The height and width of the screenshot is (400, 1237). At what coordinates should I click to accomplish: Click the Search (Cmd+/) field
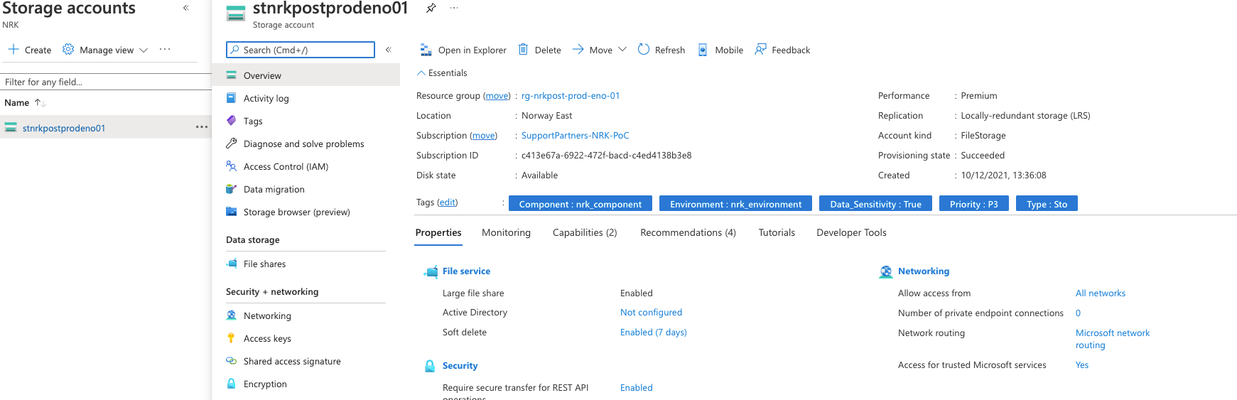tap(300, 49)
